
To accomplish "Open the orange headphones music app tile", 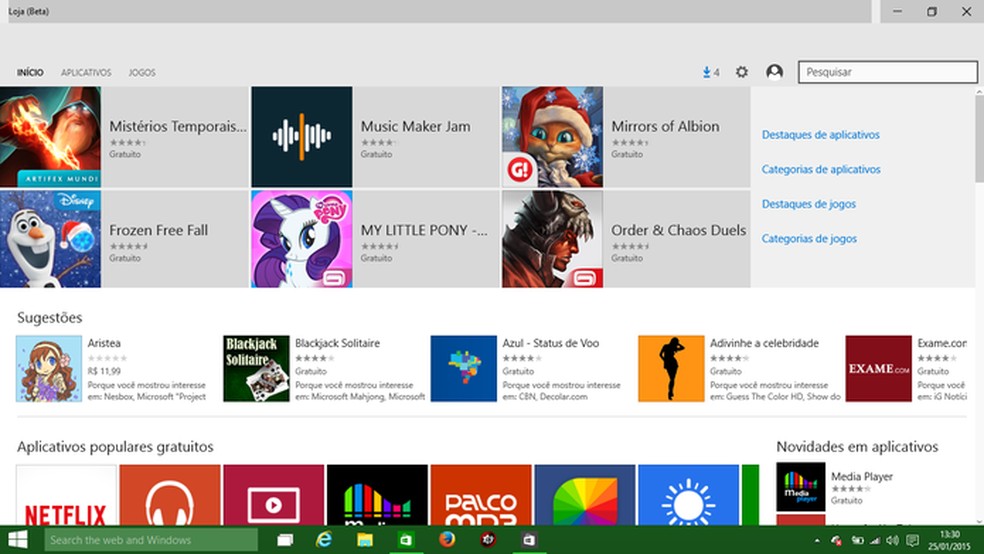I will pos(170,495).
